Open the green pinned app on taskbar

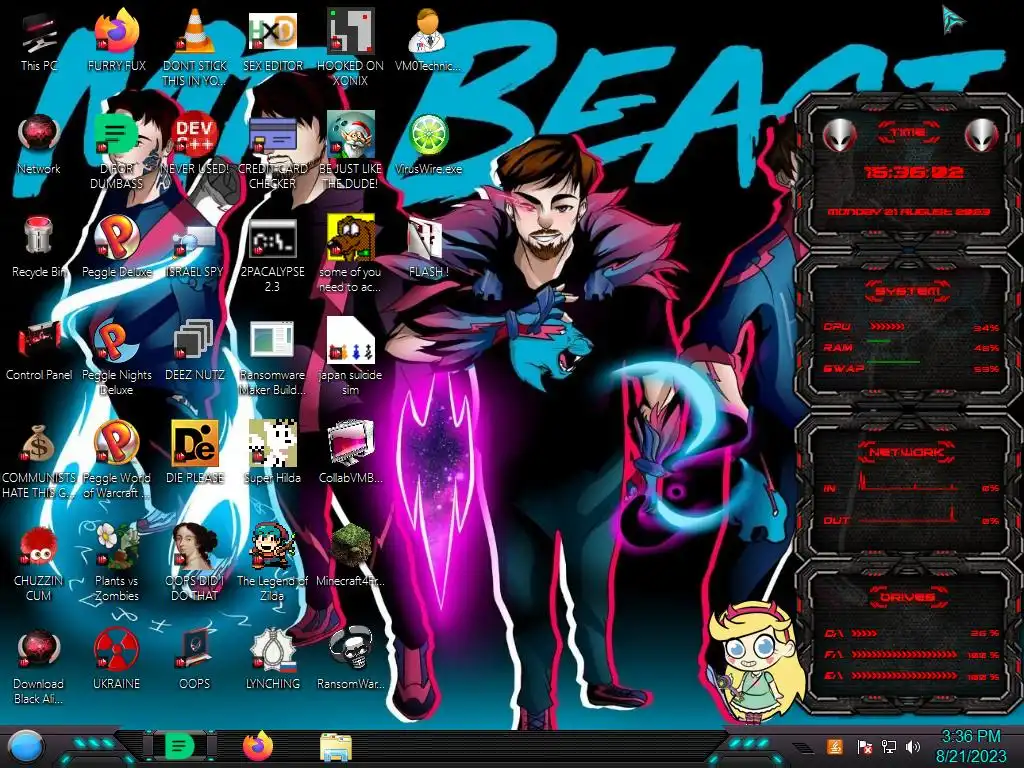point(178,746)
